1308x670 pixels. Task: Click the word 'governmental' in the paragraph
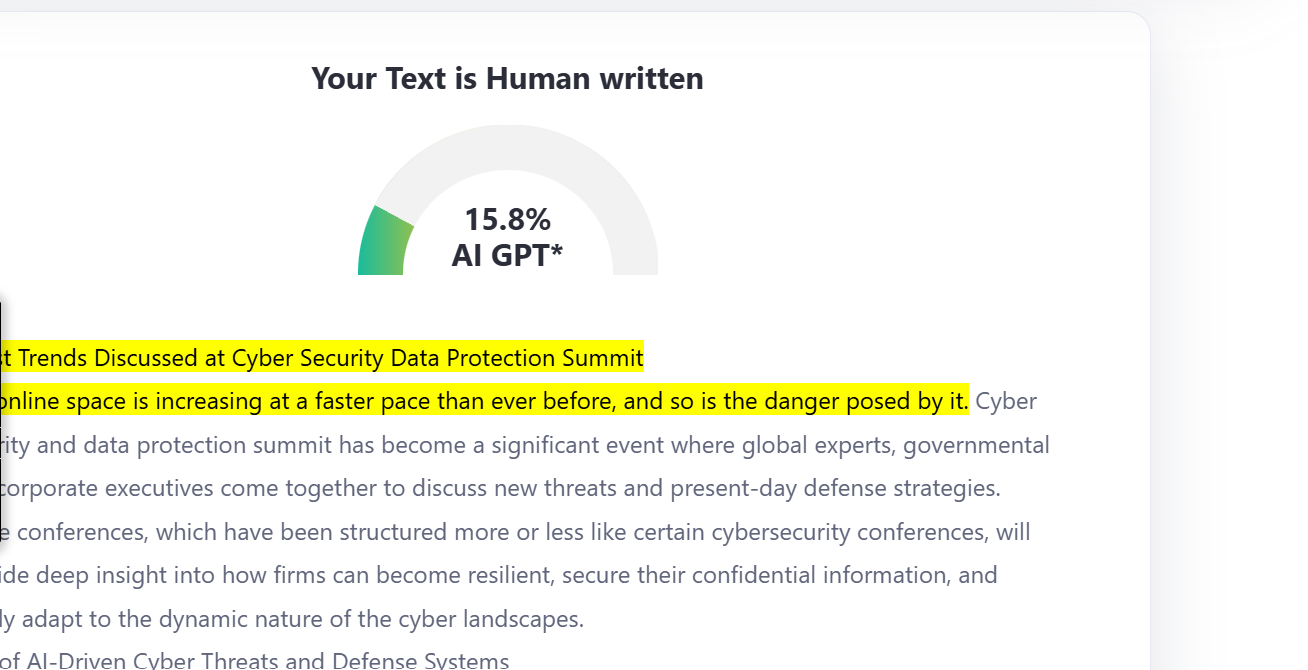pyautogui.click(x=976, y=445)
